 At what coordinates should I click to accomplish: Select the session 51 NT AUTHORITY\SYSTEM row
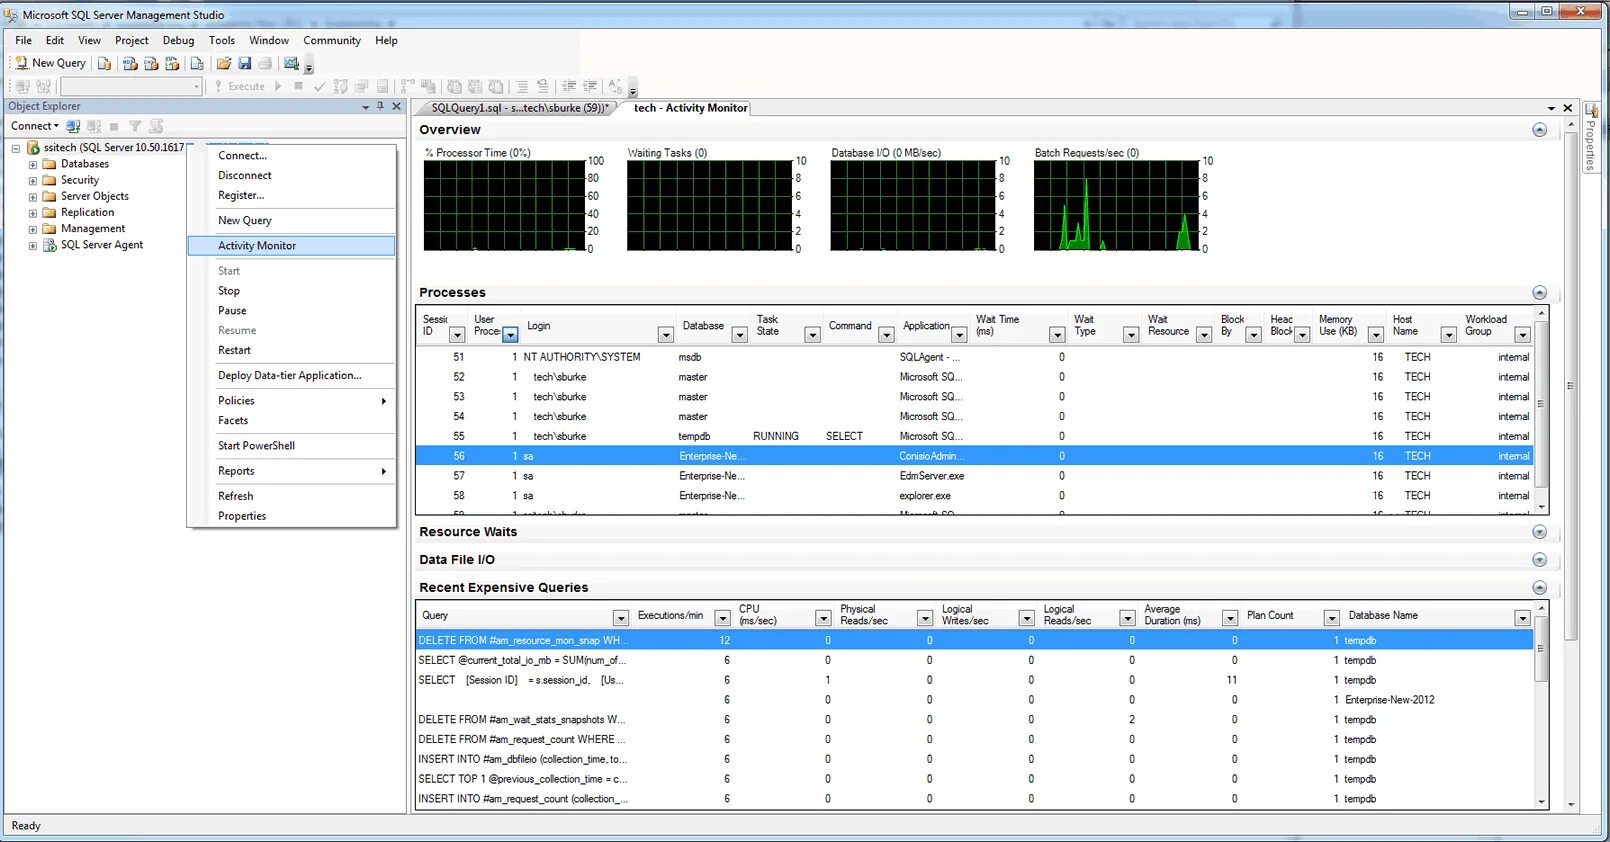975,357
